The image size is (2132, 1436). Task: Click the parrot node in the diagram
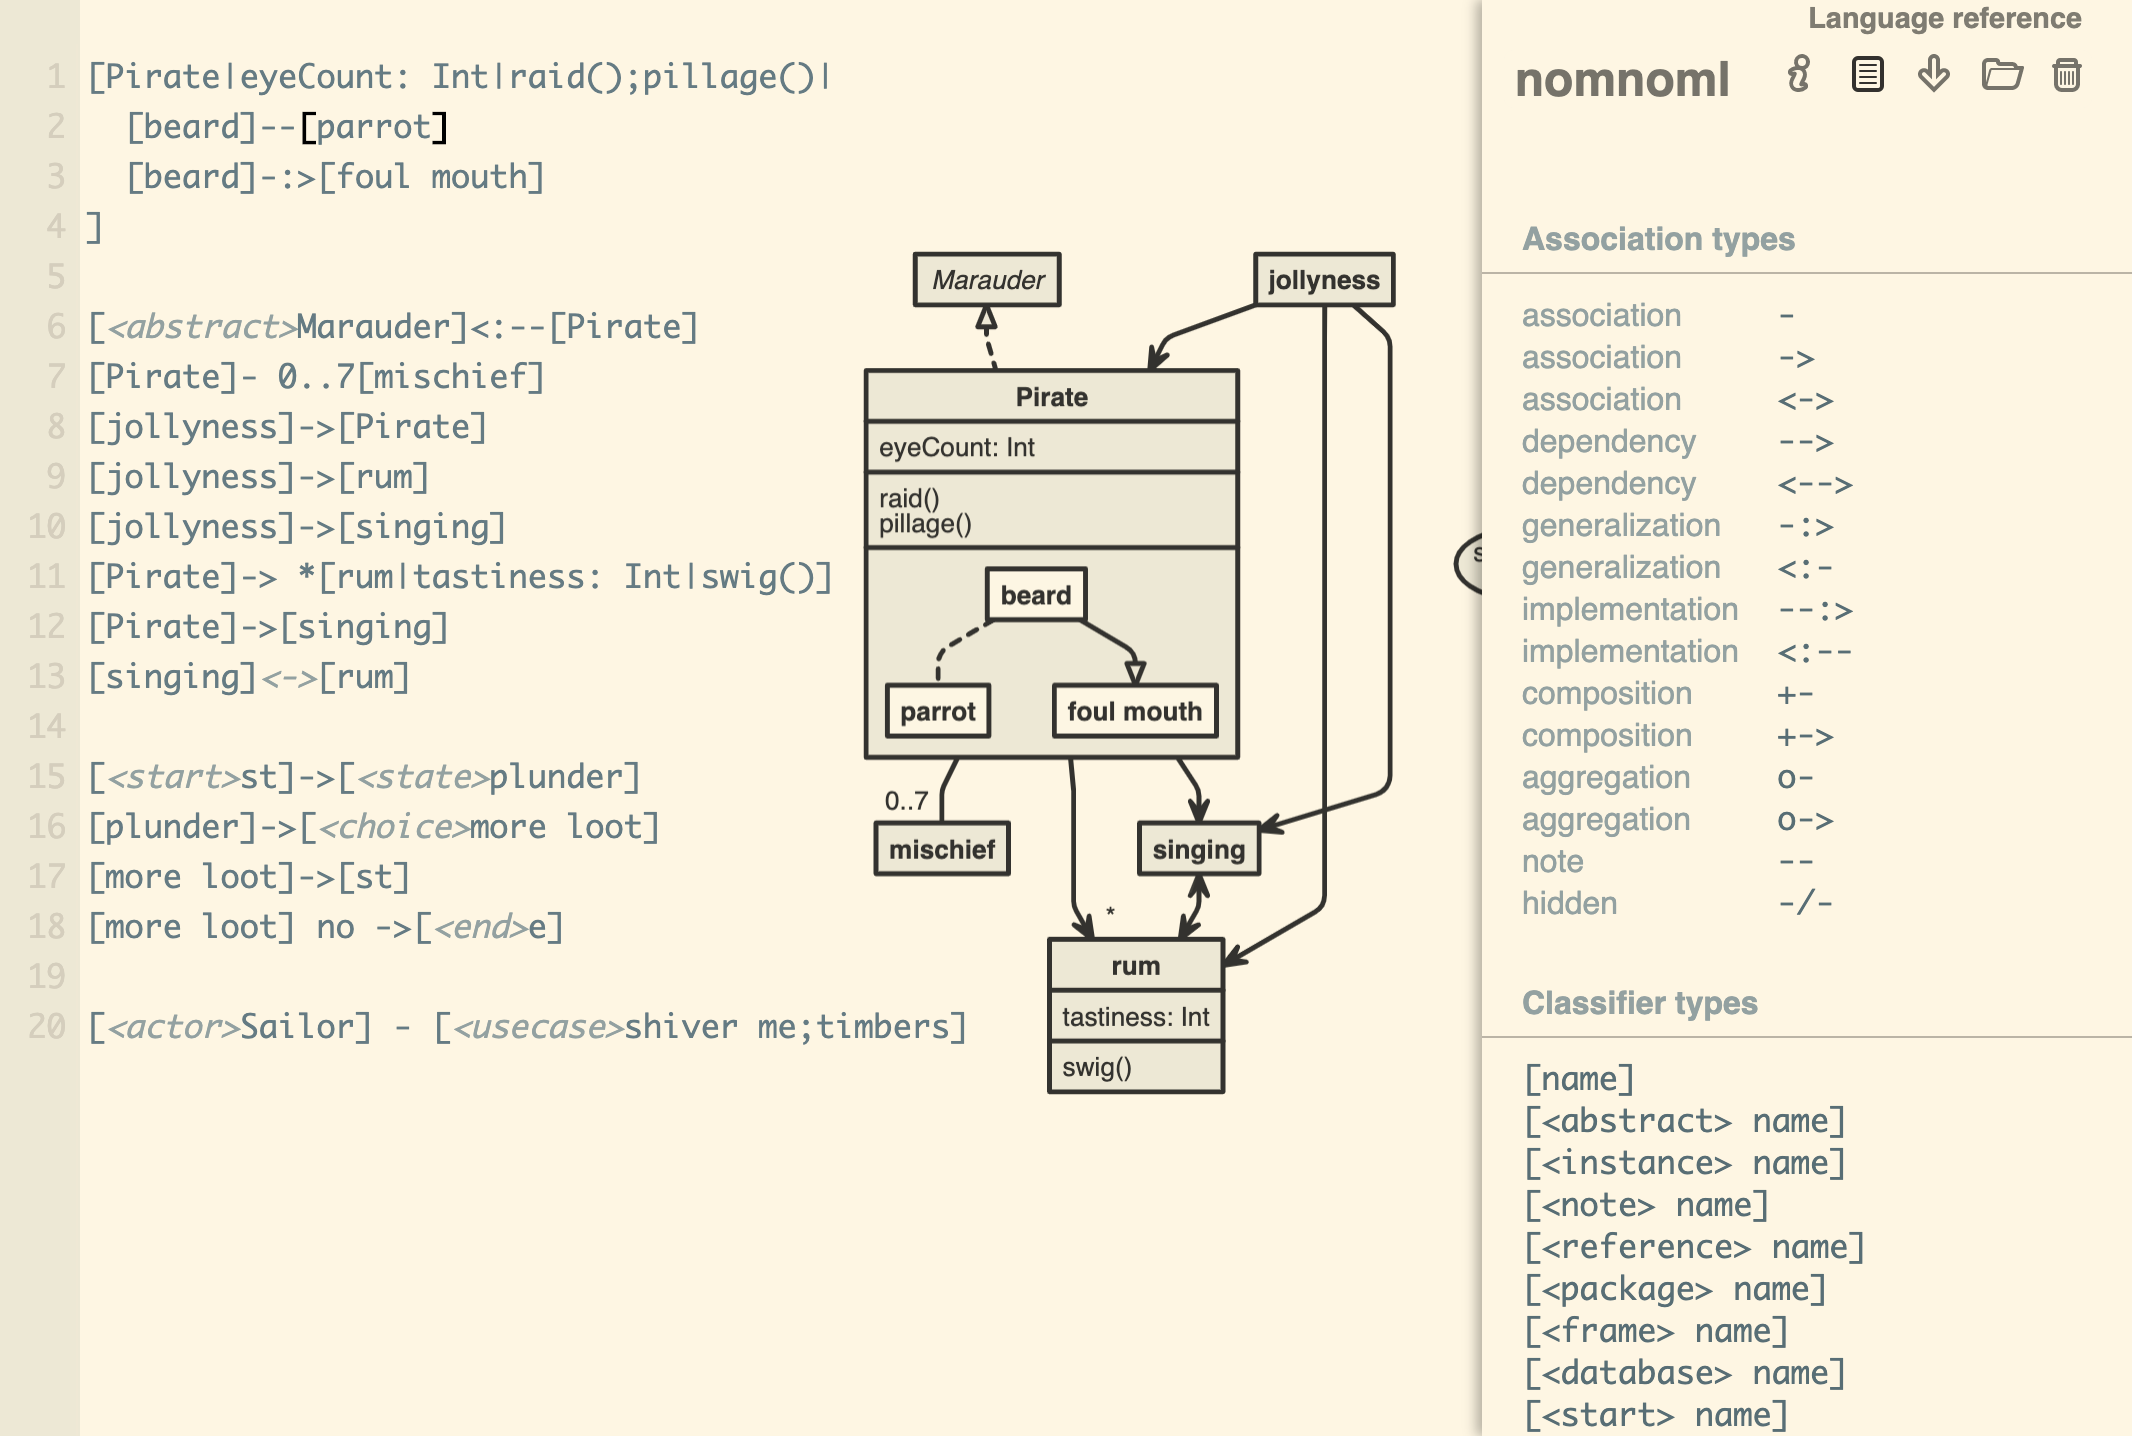[937, 711]
